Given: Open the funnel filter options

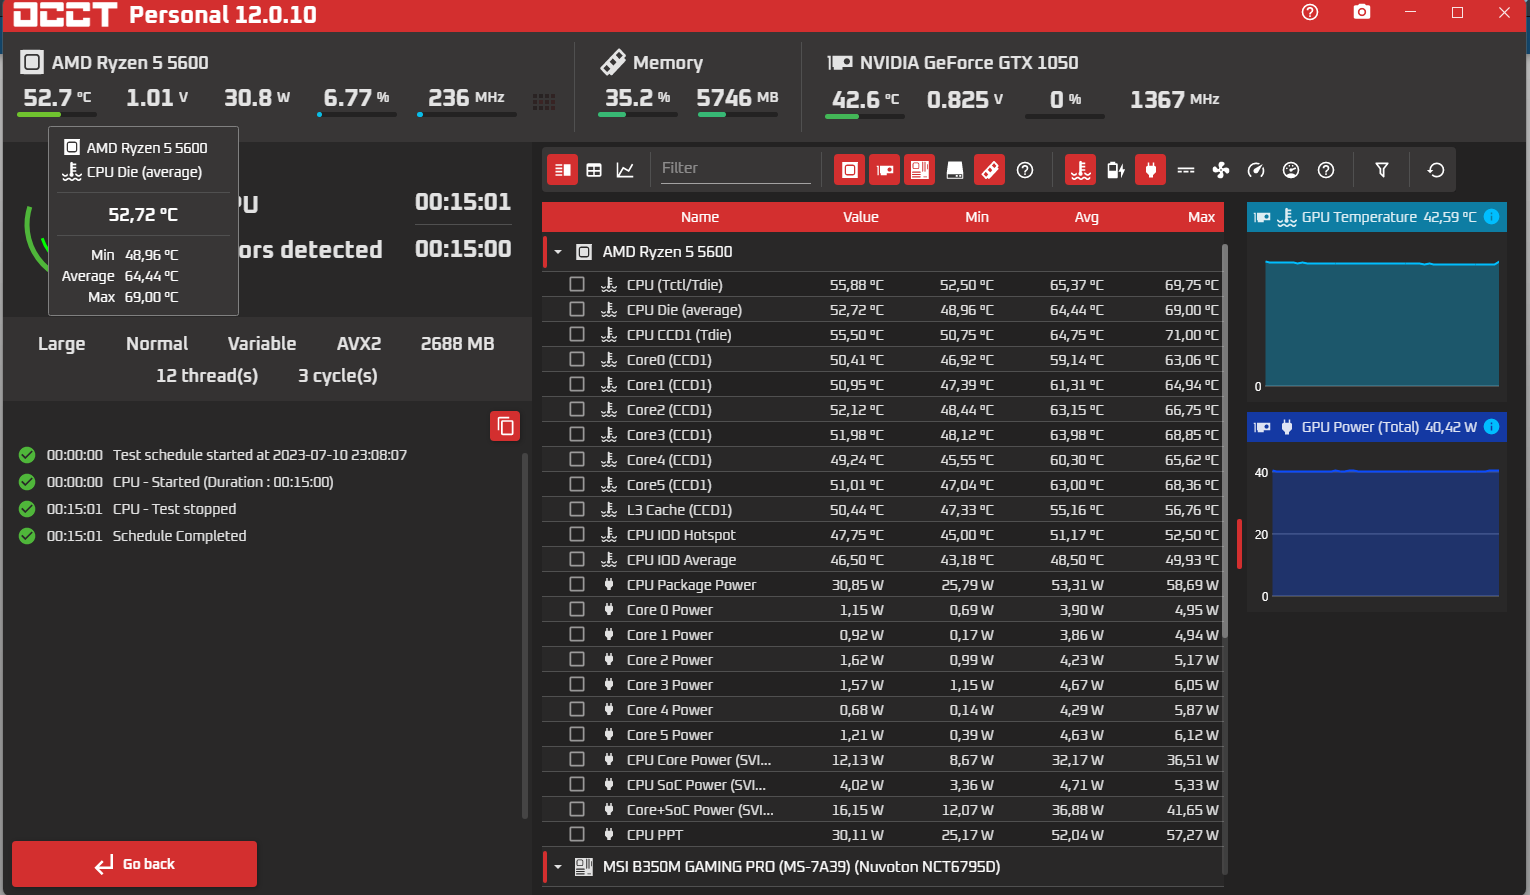Looking at the screenshot, I should [x=1382, y=170].
